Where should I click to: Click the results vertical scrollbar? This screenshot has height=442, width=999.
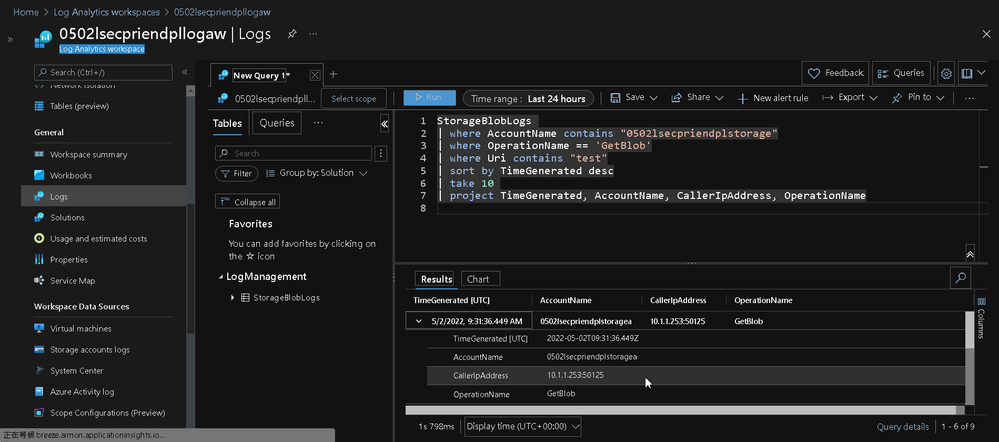click(970, 330)
